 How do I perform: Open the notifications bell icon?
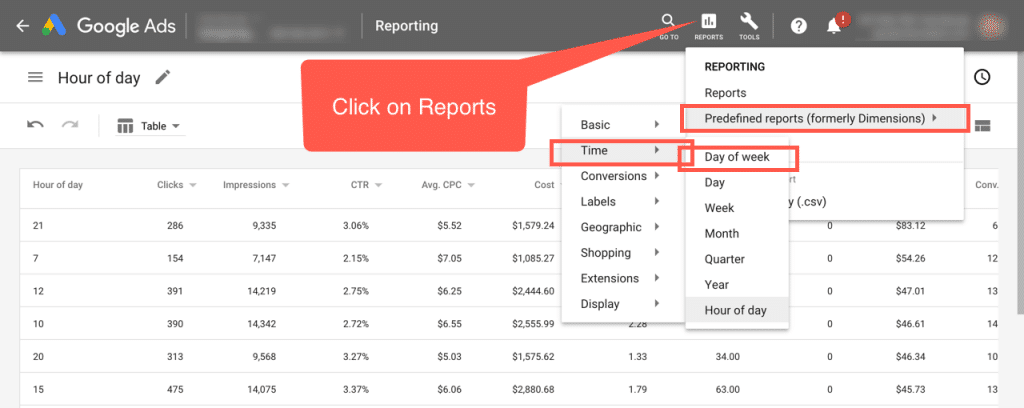pyautogui.click(x=834, y=26)
